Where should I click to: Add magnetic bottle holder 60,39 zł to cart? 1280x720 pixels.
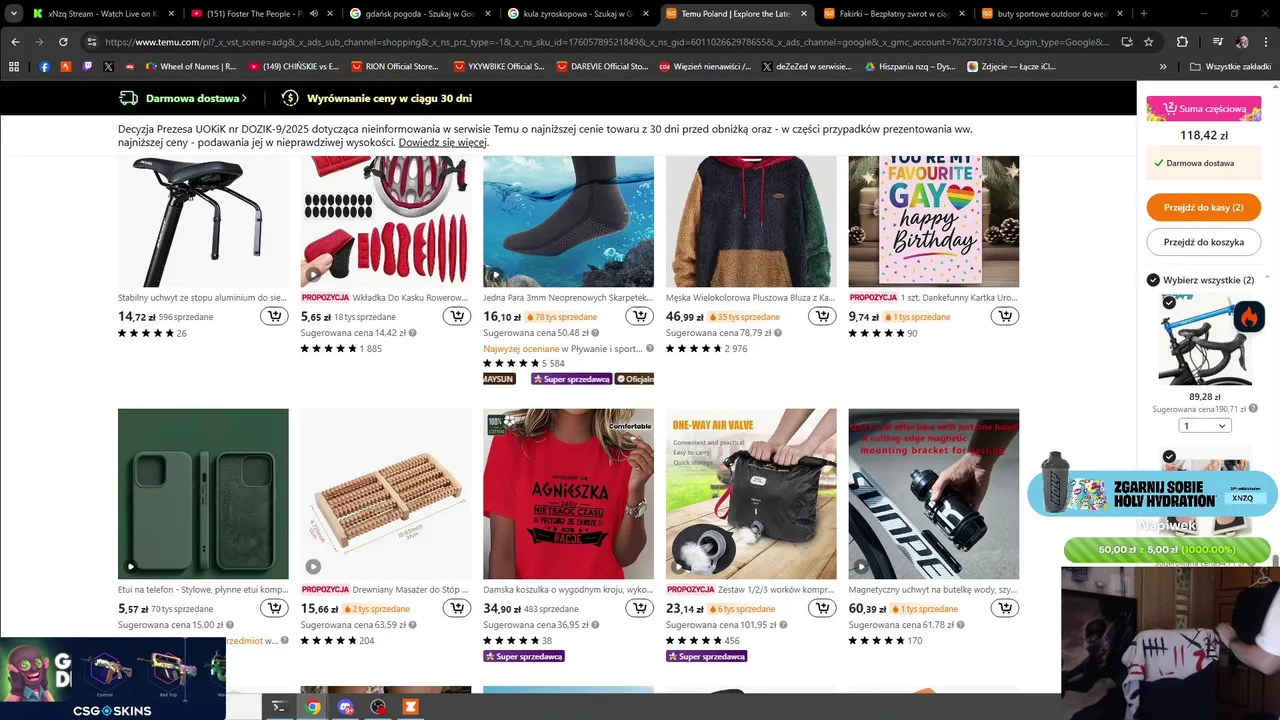pyautogui.click(x=1005, y=609)
